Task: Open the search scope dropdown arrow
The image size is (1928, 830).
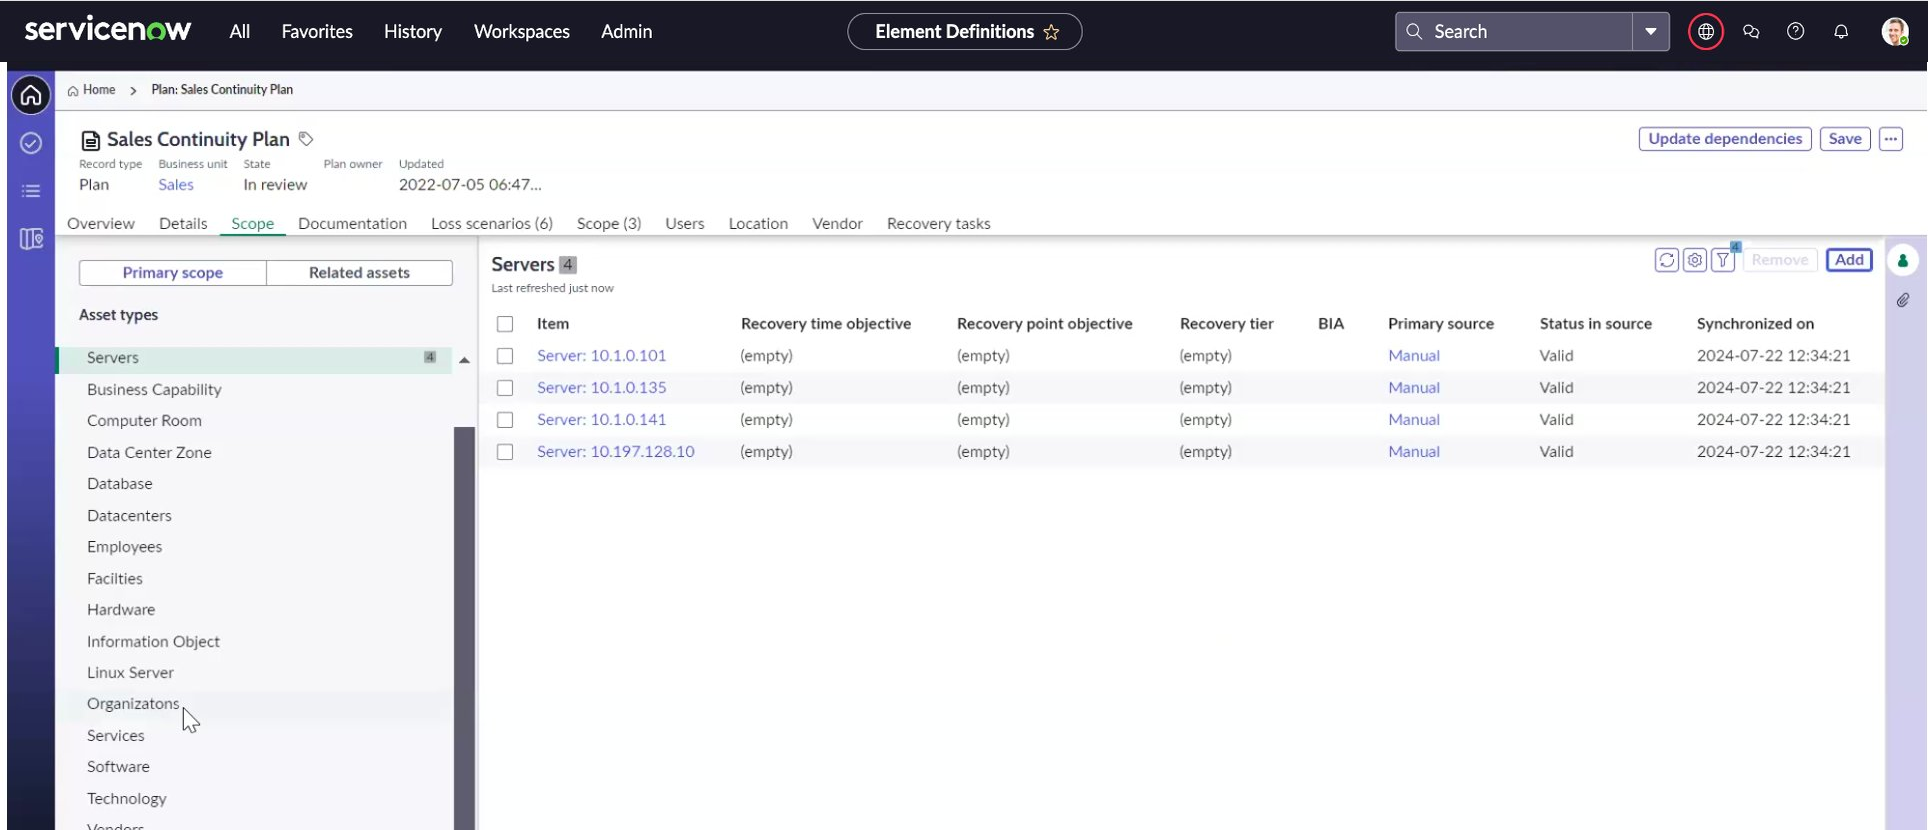Action: coord(1651,32)
